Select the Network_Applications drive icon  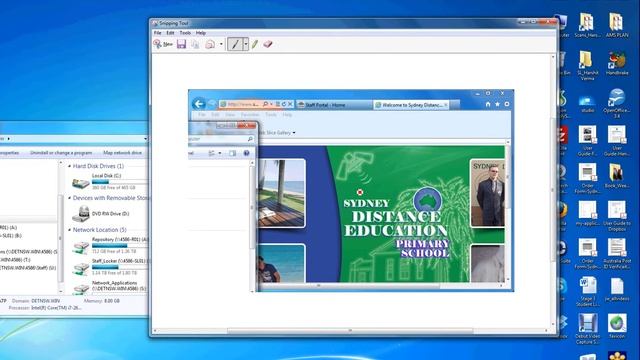pyautogui.click(x=80, y=289)
